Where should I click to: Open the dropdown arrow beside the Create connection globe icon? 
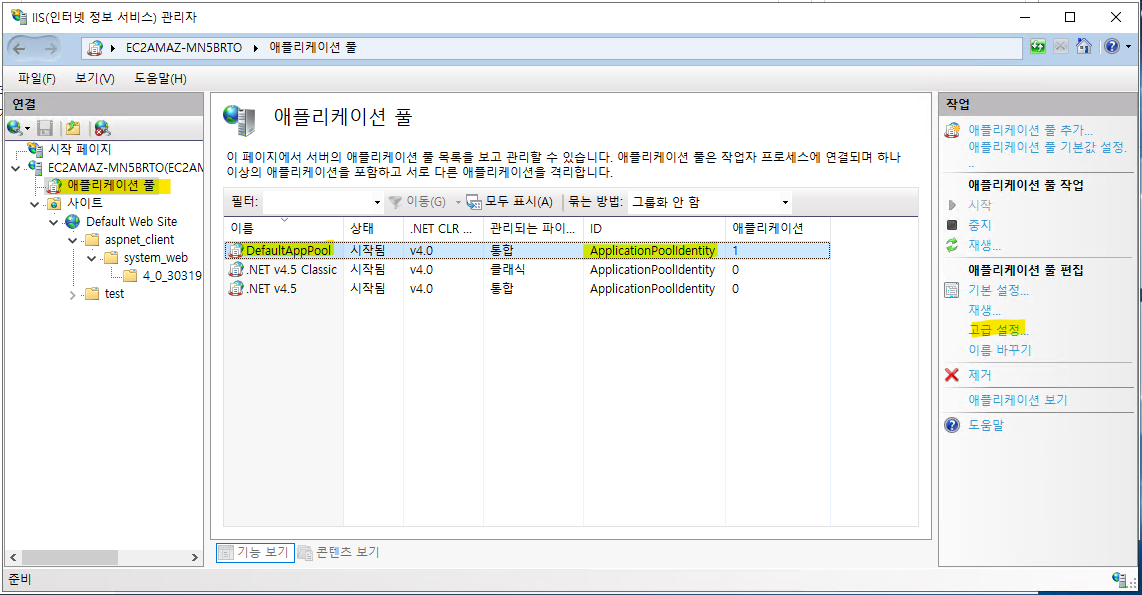tap(28, 129)
